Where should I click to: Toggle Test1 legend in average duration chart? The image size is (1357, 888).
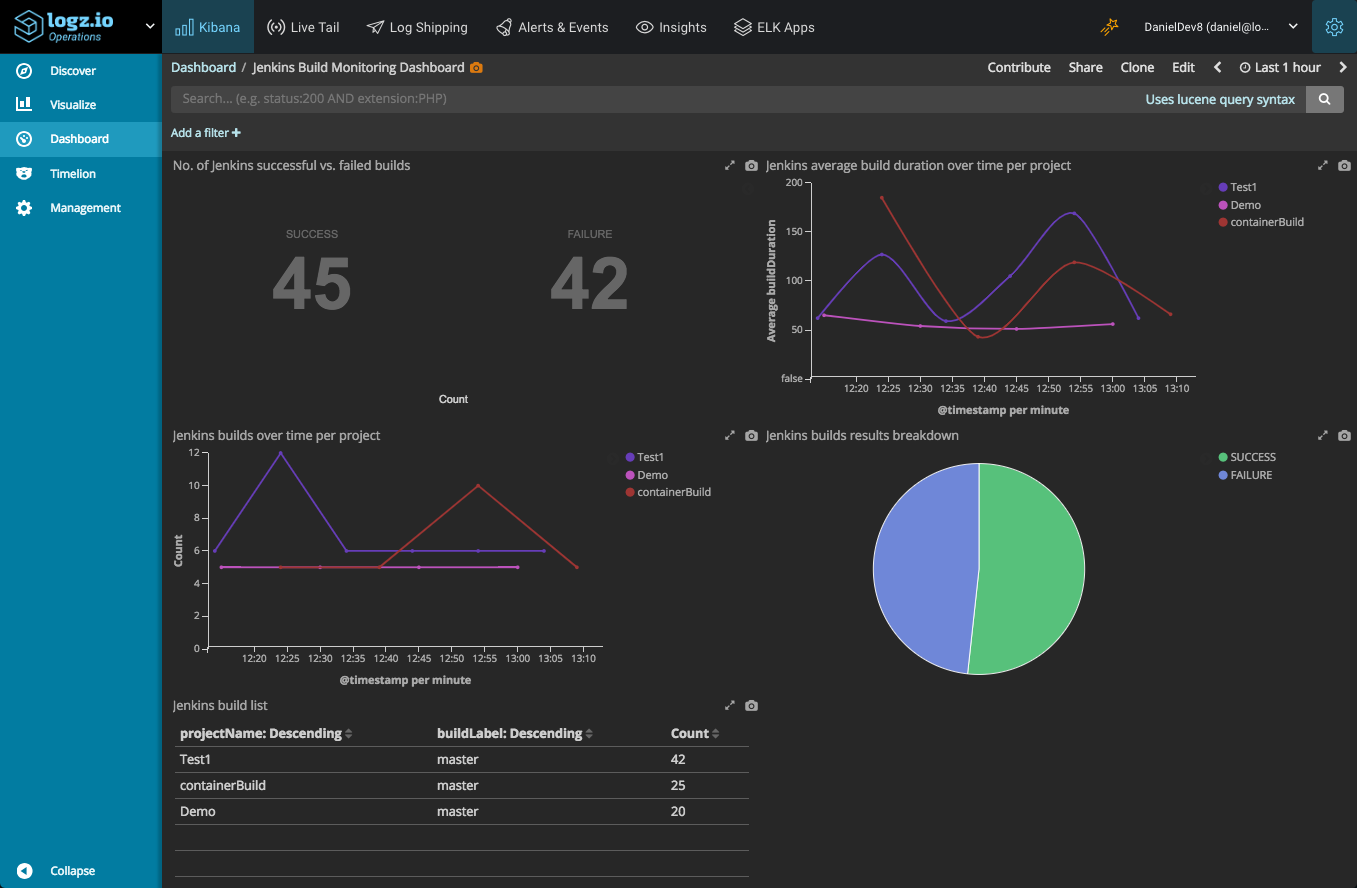1238,187
